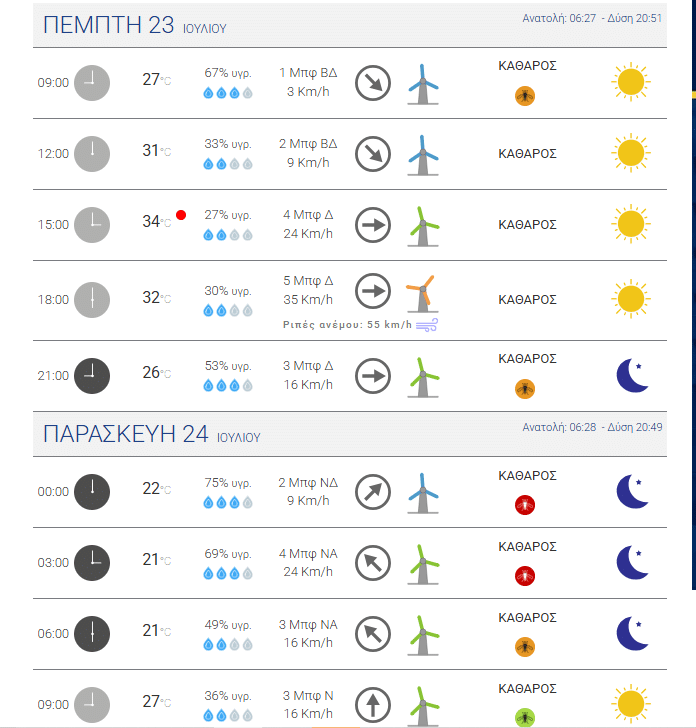
Task: Click the red mosquito indicator at 00:00
Action: point(525,505)
